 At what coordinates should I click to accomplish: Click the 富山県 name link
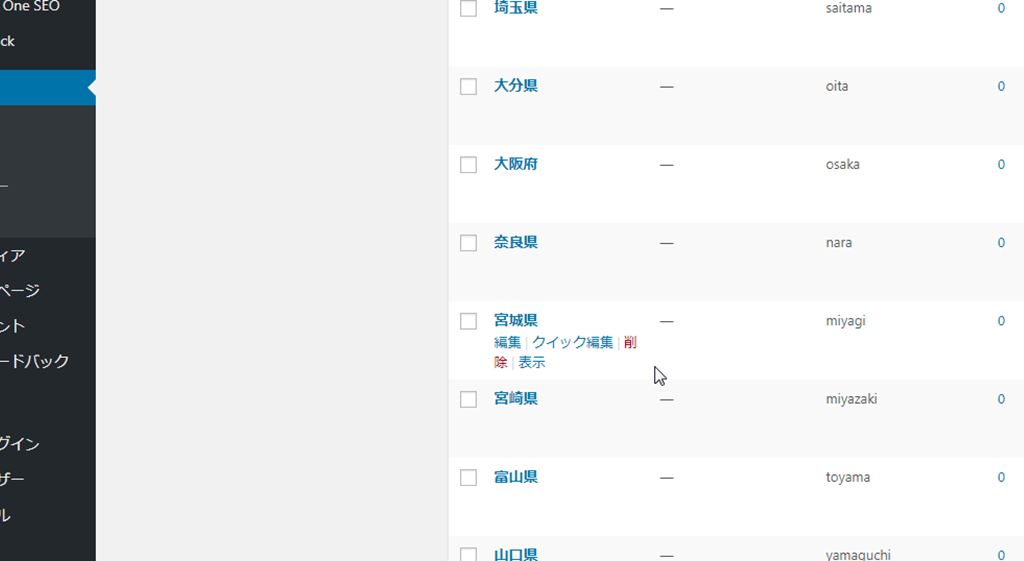[516, 477]
